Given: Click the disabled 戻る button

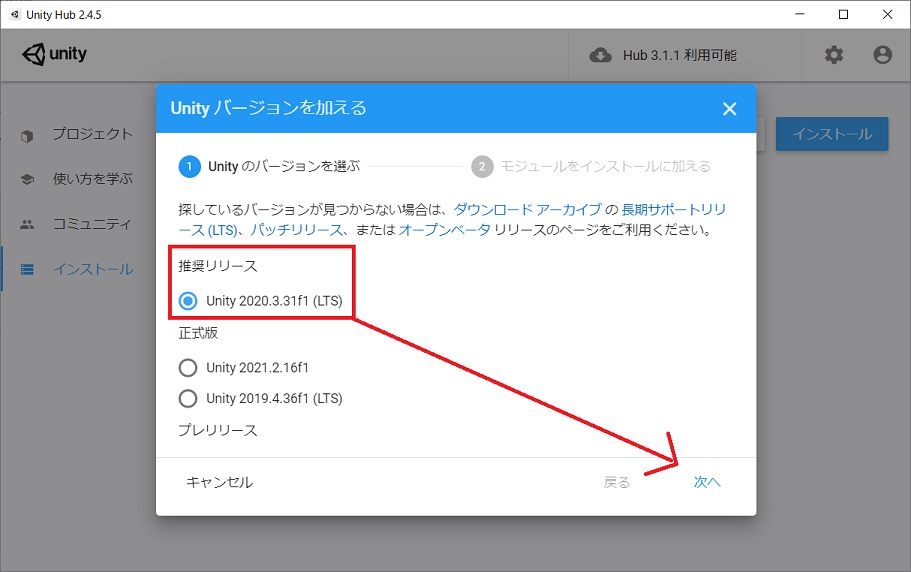Looking at the screenshot, I should (x=616, y=482).
